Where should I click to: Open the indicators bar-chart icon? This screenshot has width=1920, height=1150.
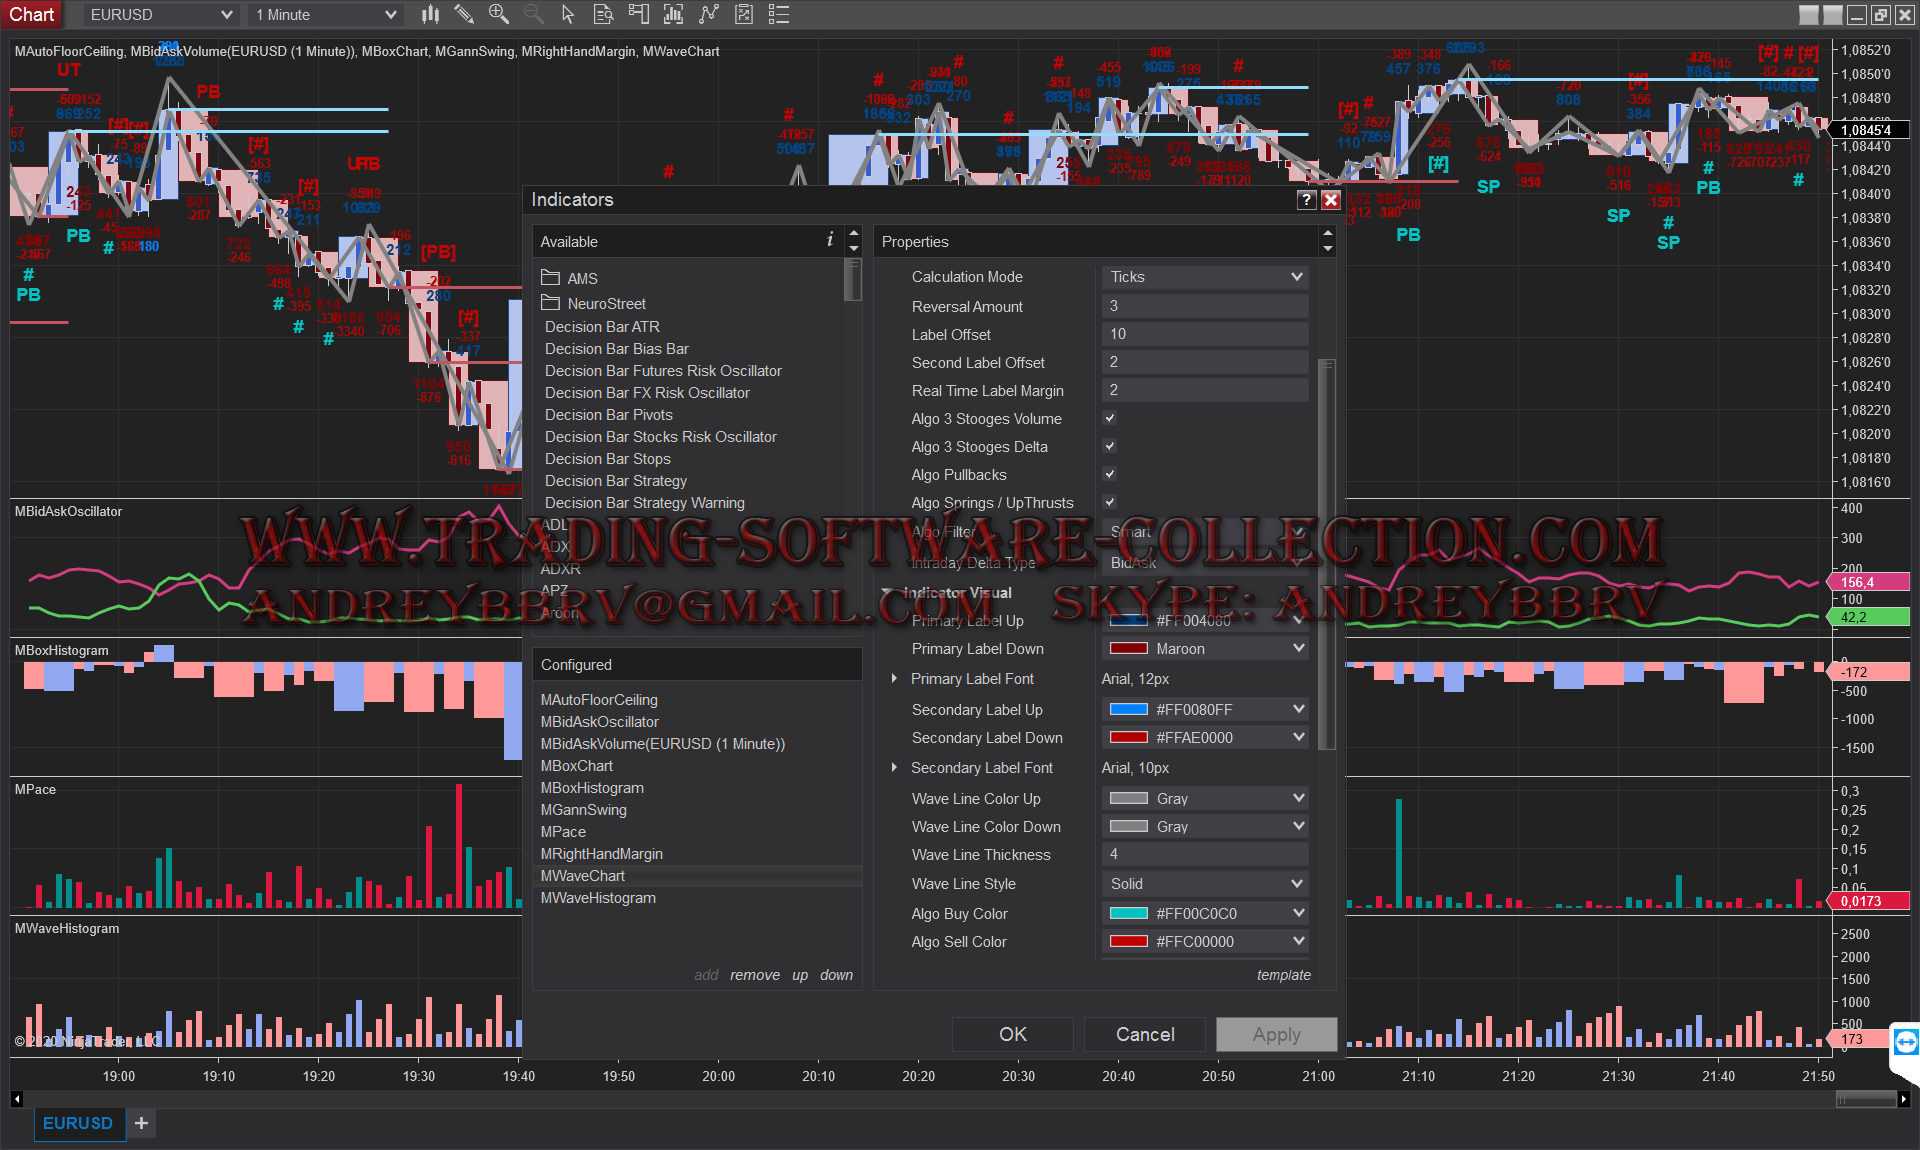673,14
